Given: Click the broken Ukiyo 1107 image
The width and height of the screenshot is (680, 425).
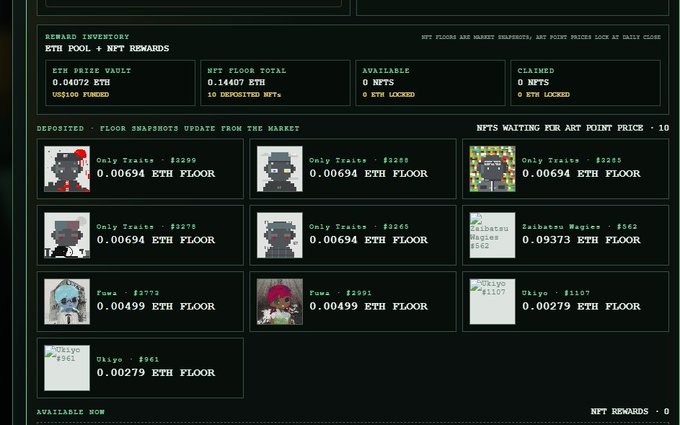Looking at the screenshot, I should coord(493,301).
